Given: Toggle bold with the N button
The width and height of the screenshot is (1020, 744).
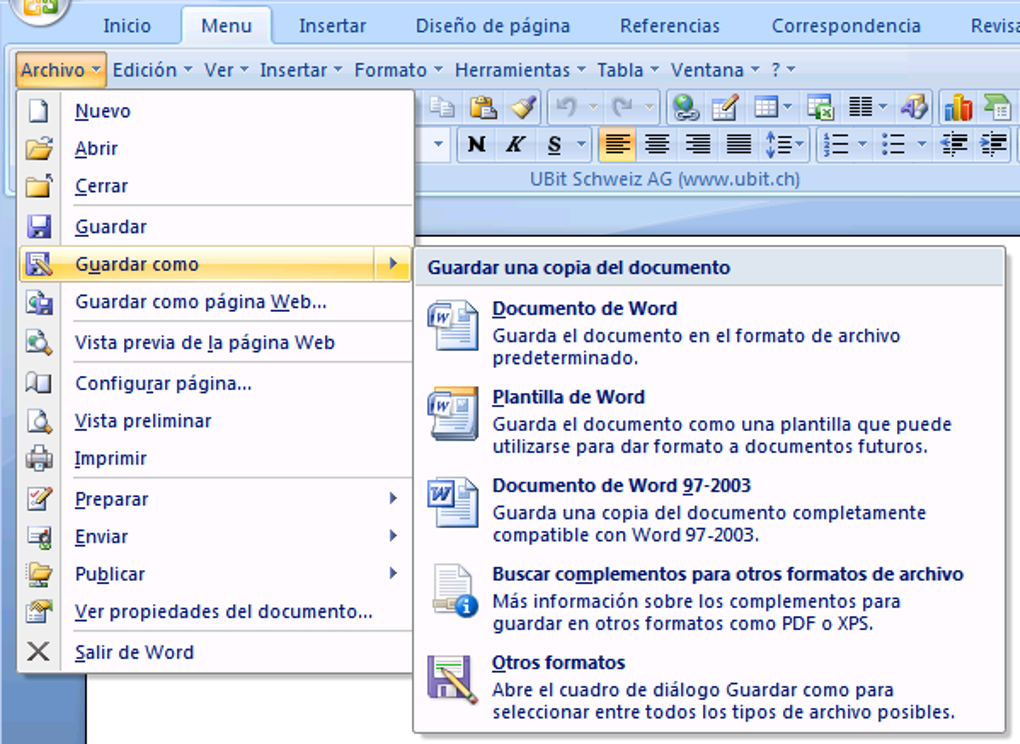Looking at the screenshot, I should point(476,144).
